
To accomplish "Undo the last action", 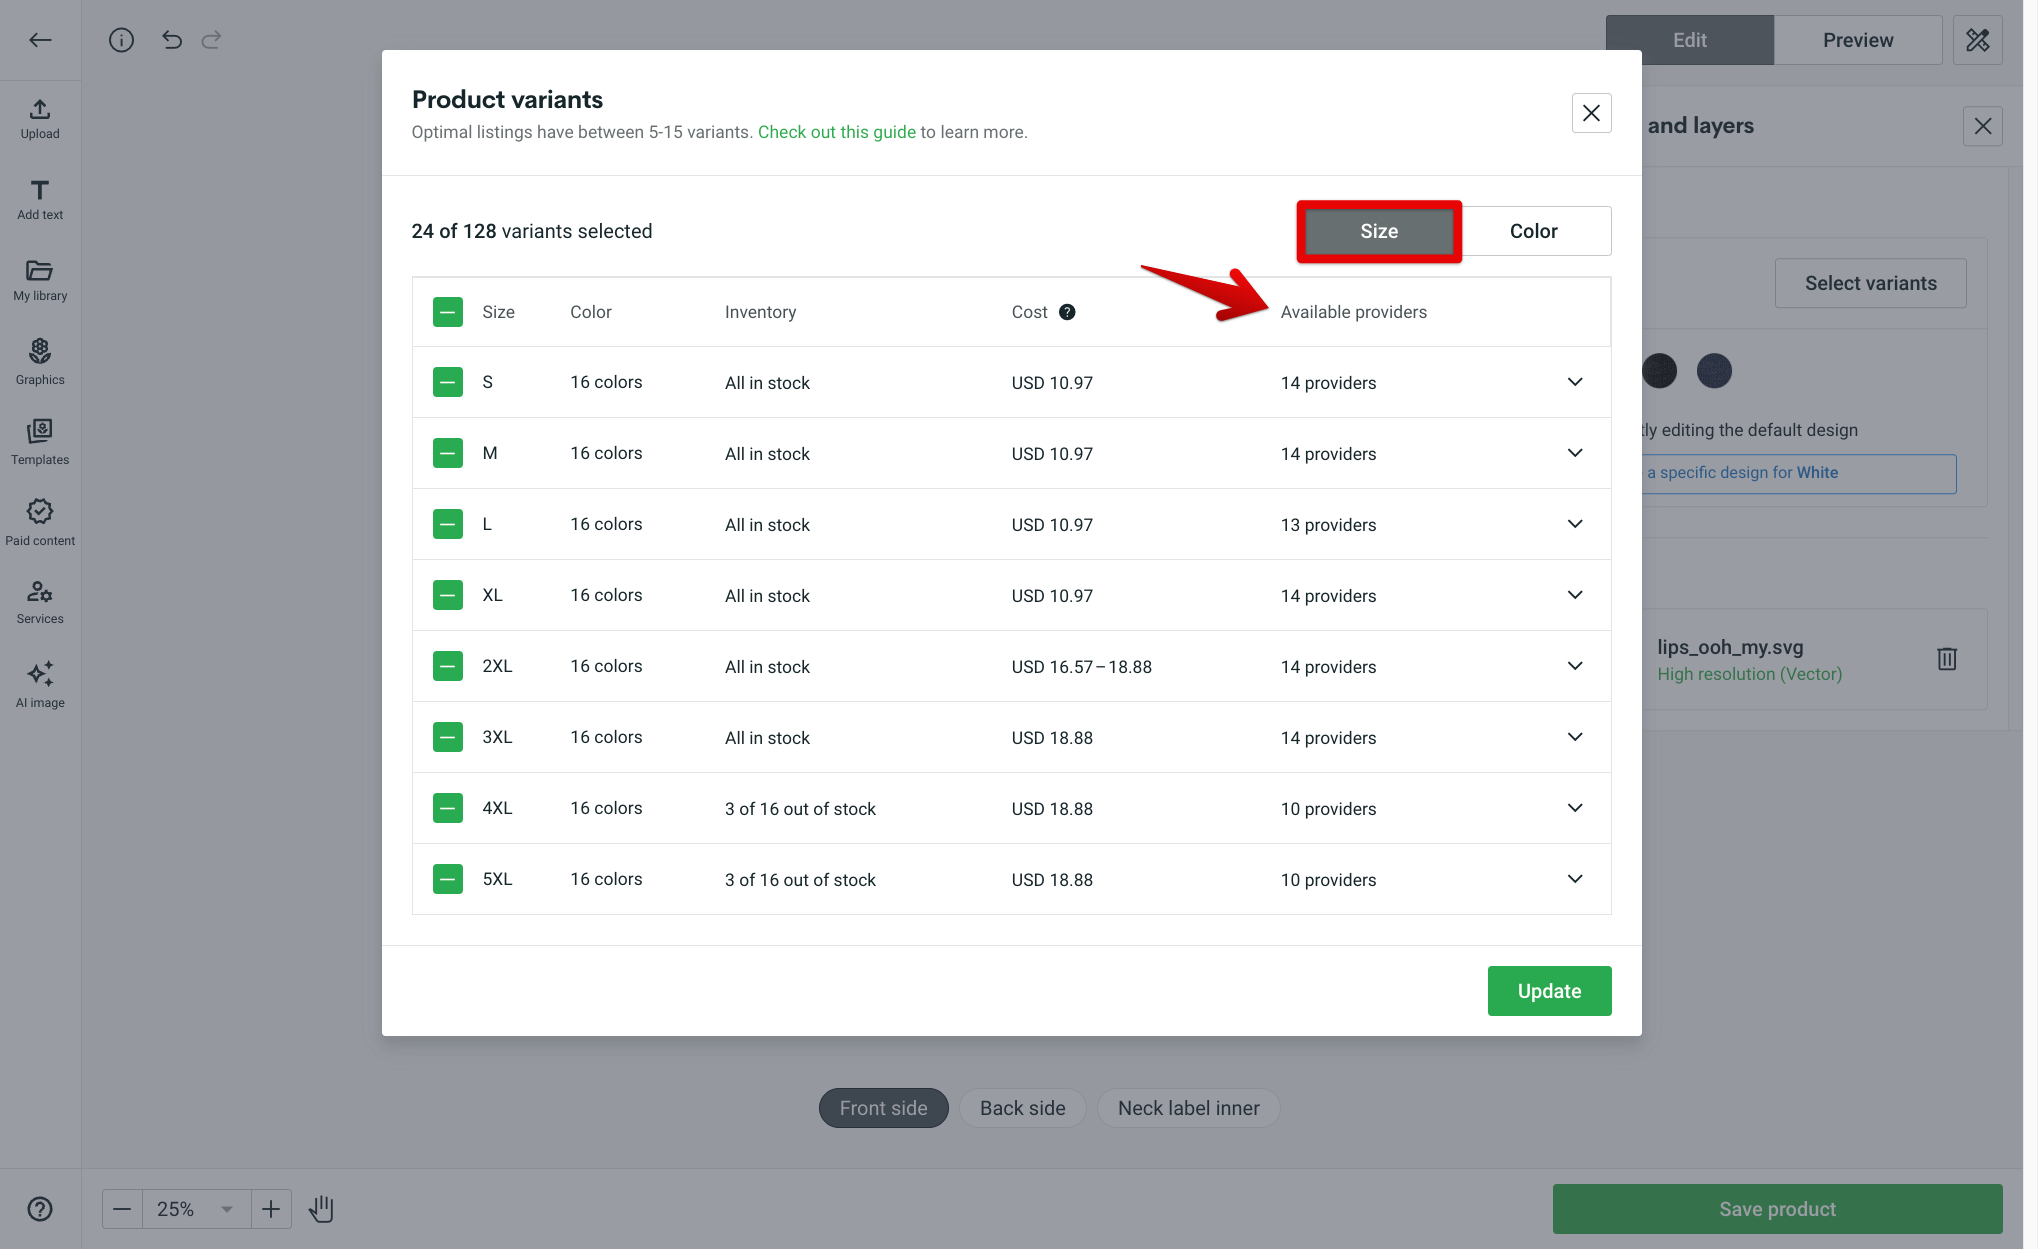I will [x=171, y=40].
